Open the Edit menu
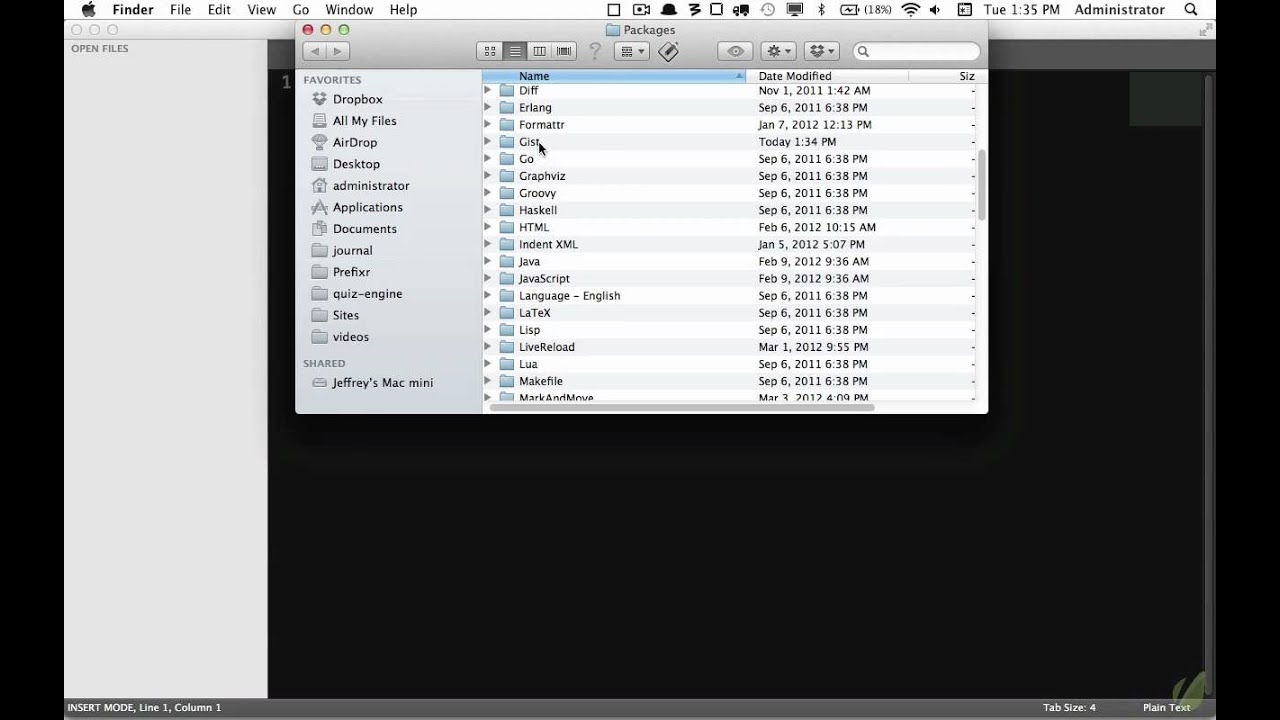Screen dimensions: 1280x720 tap(219, 10)
